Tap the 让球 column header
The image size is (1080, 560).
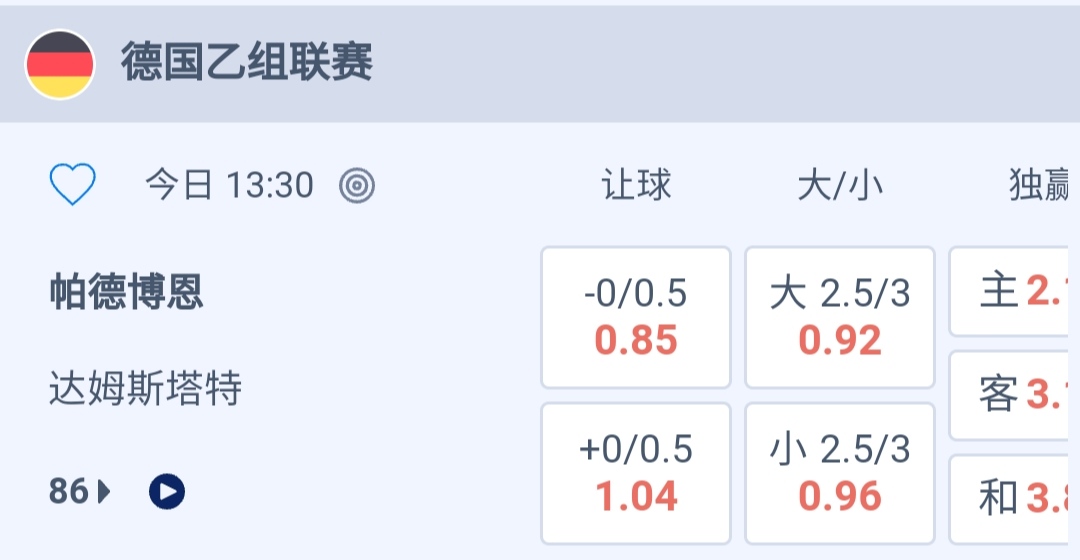[x=636, y=185]
